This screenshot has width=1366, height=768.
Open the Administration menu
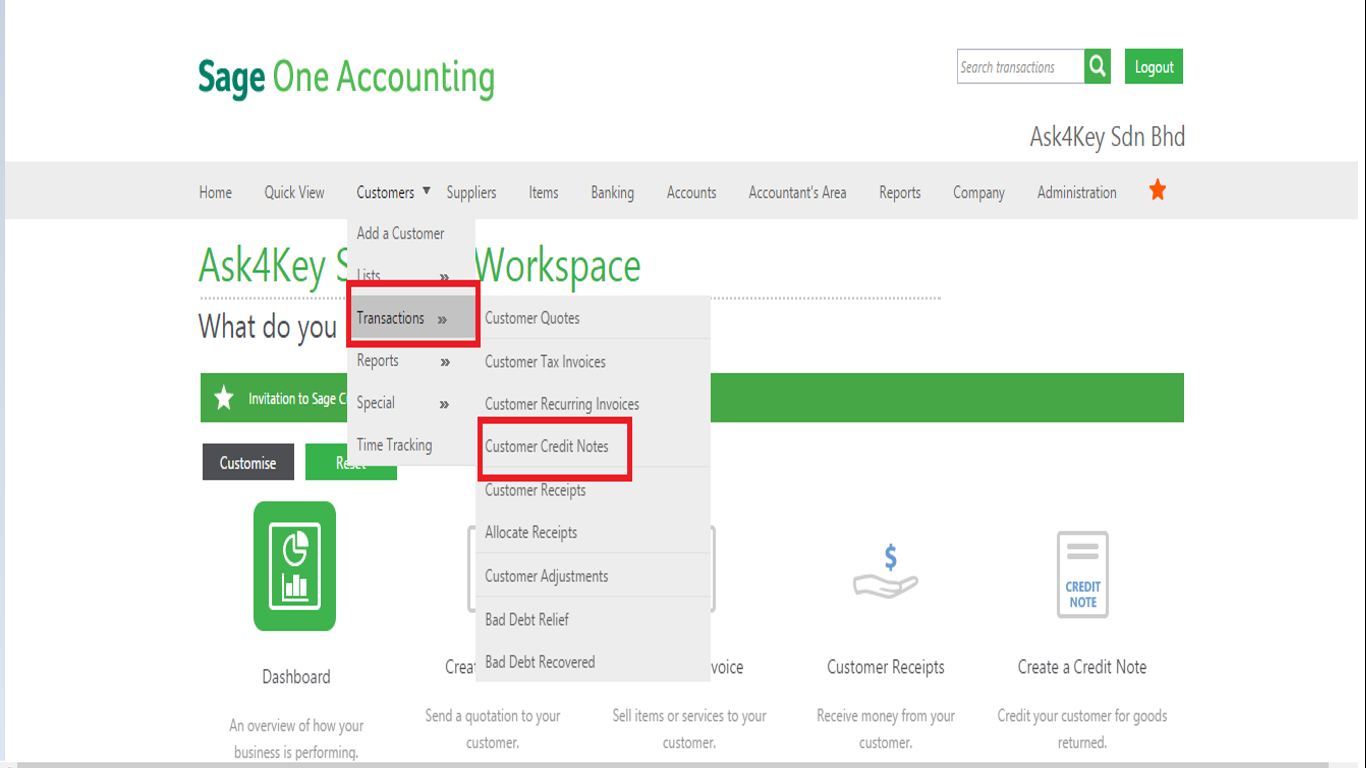point(1076,192)
